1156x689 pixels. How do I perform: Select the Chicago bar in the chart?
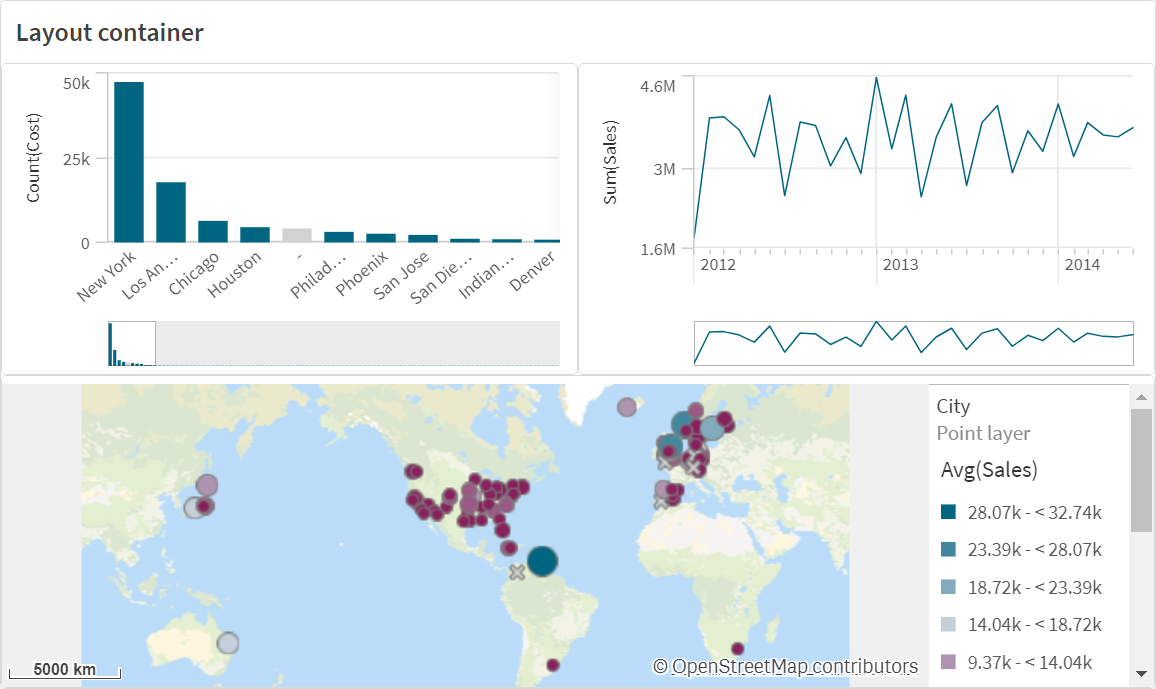pos(212,232)
